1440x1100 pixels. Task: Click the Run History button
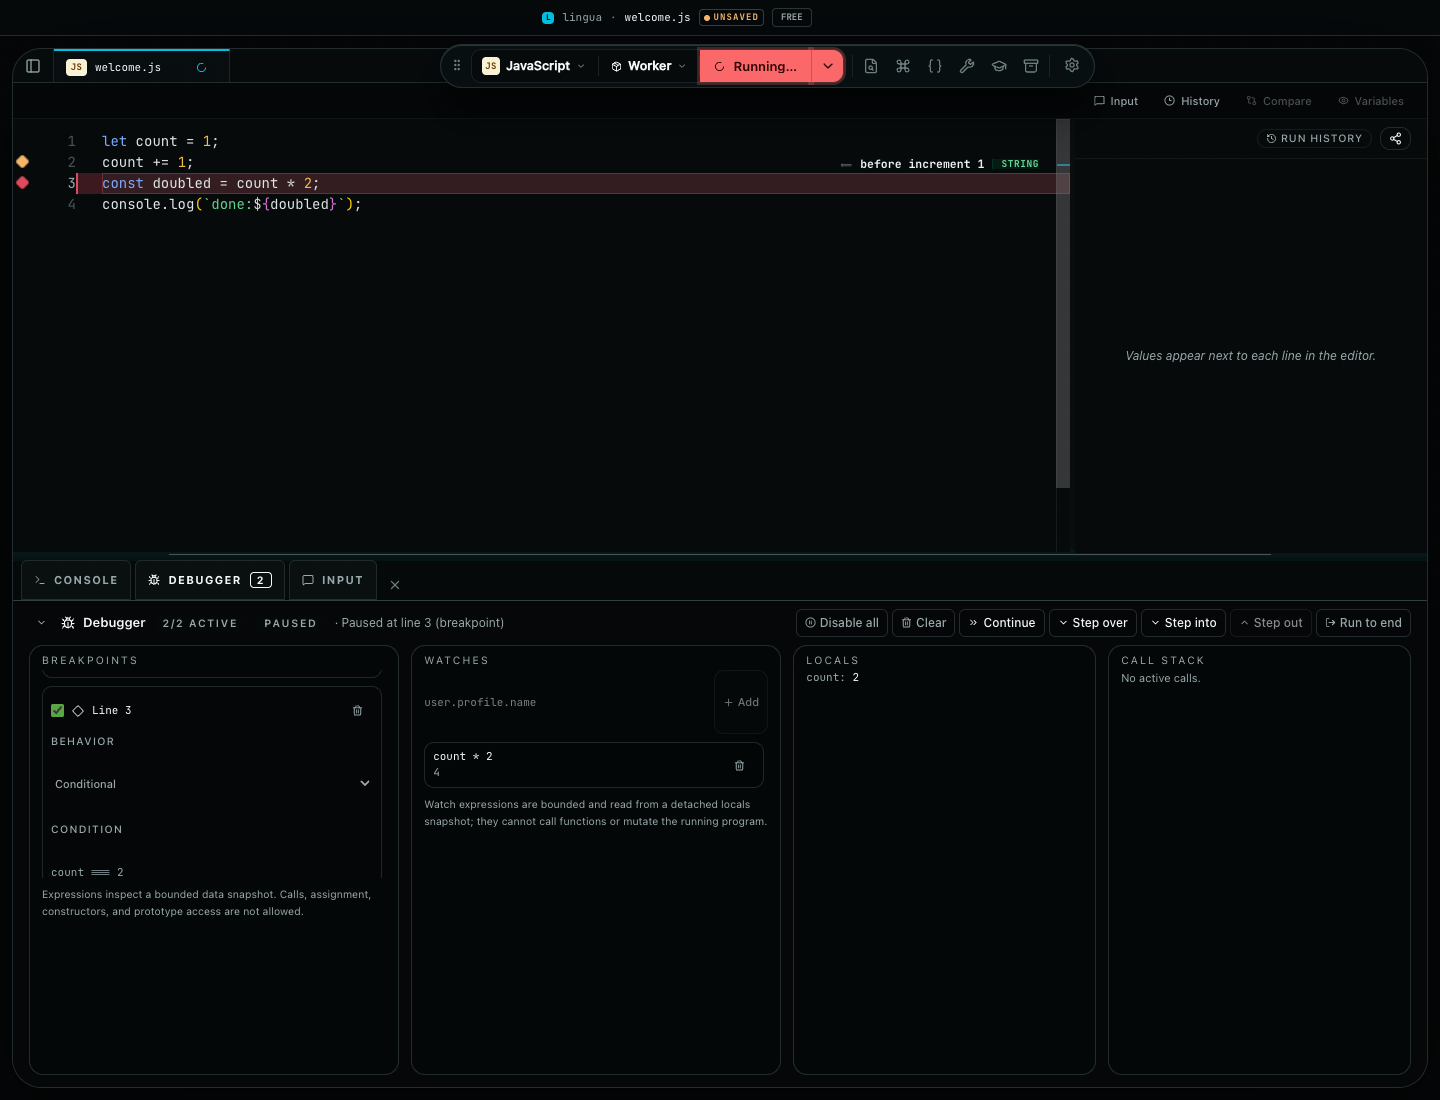tap(1314, 139)
